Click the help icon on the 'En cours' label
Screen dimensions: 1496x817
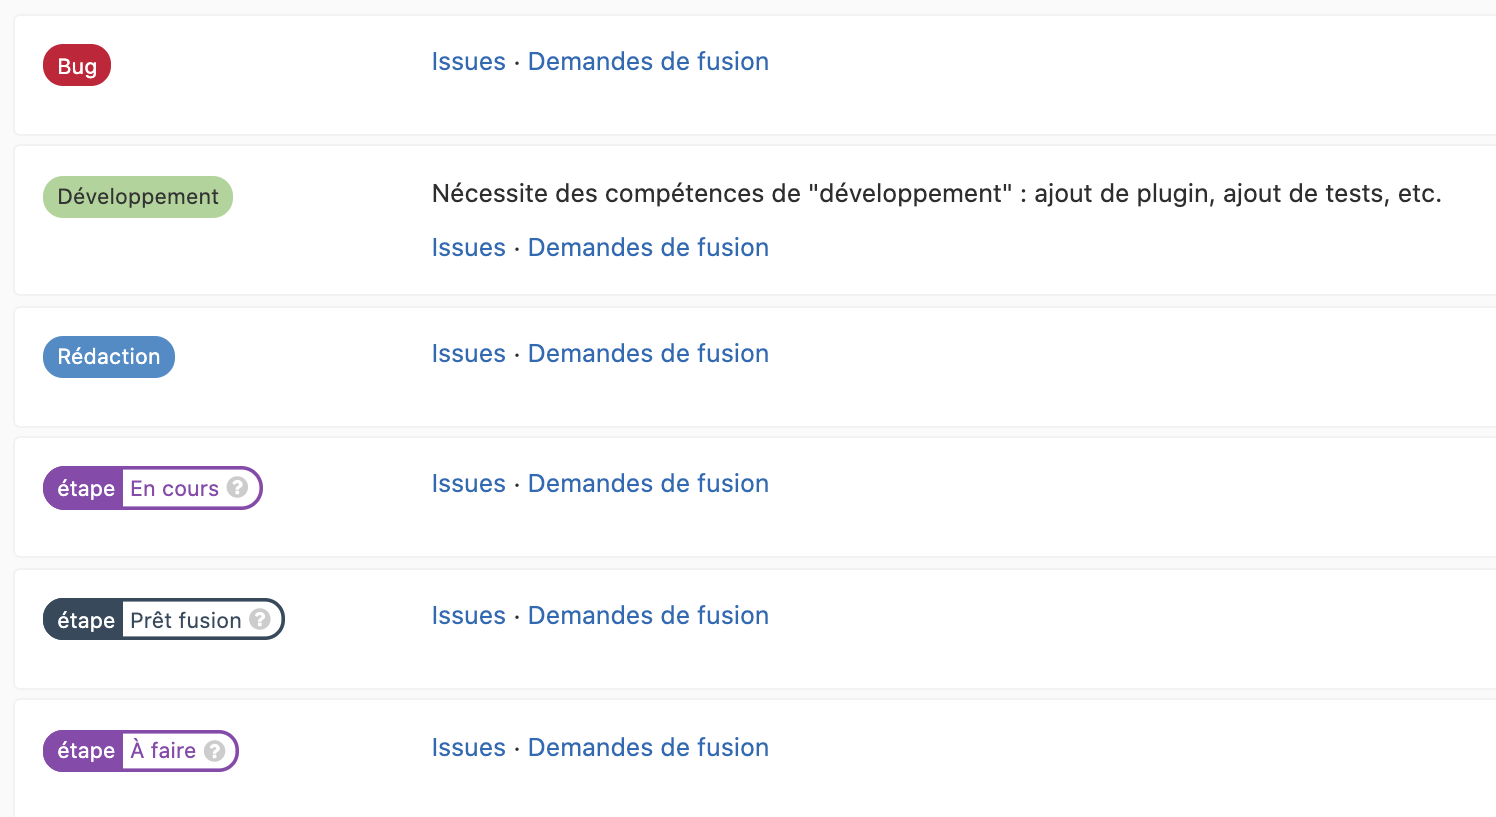point(237,487)
